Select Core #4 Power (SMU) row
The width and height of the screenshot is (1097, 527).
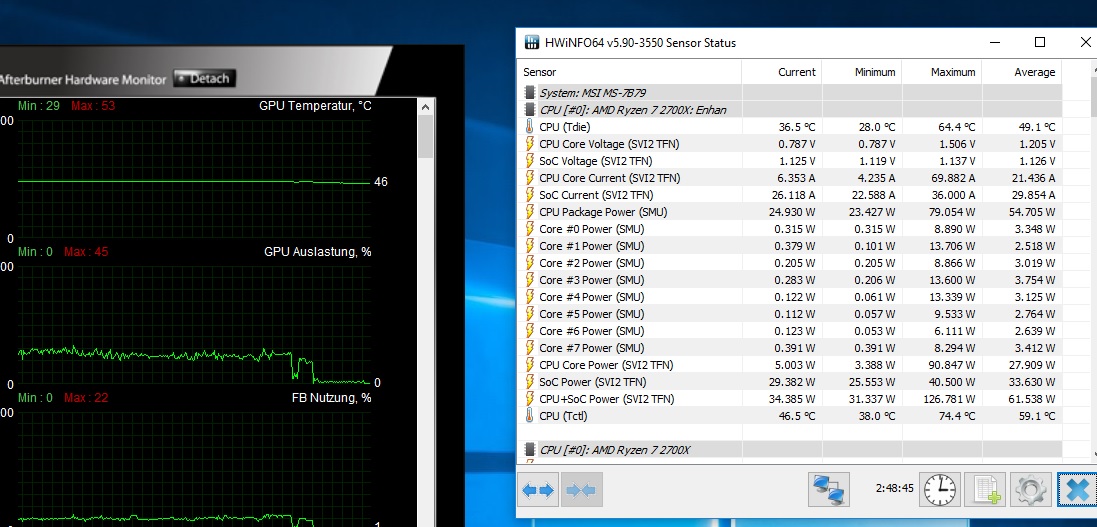(791, 297)
